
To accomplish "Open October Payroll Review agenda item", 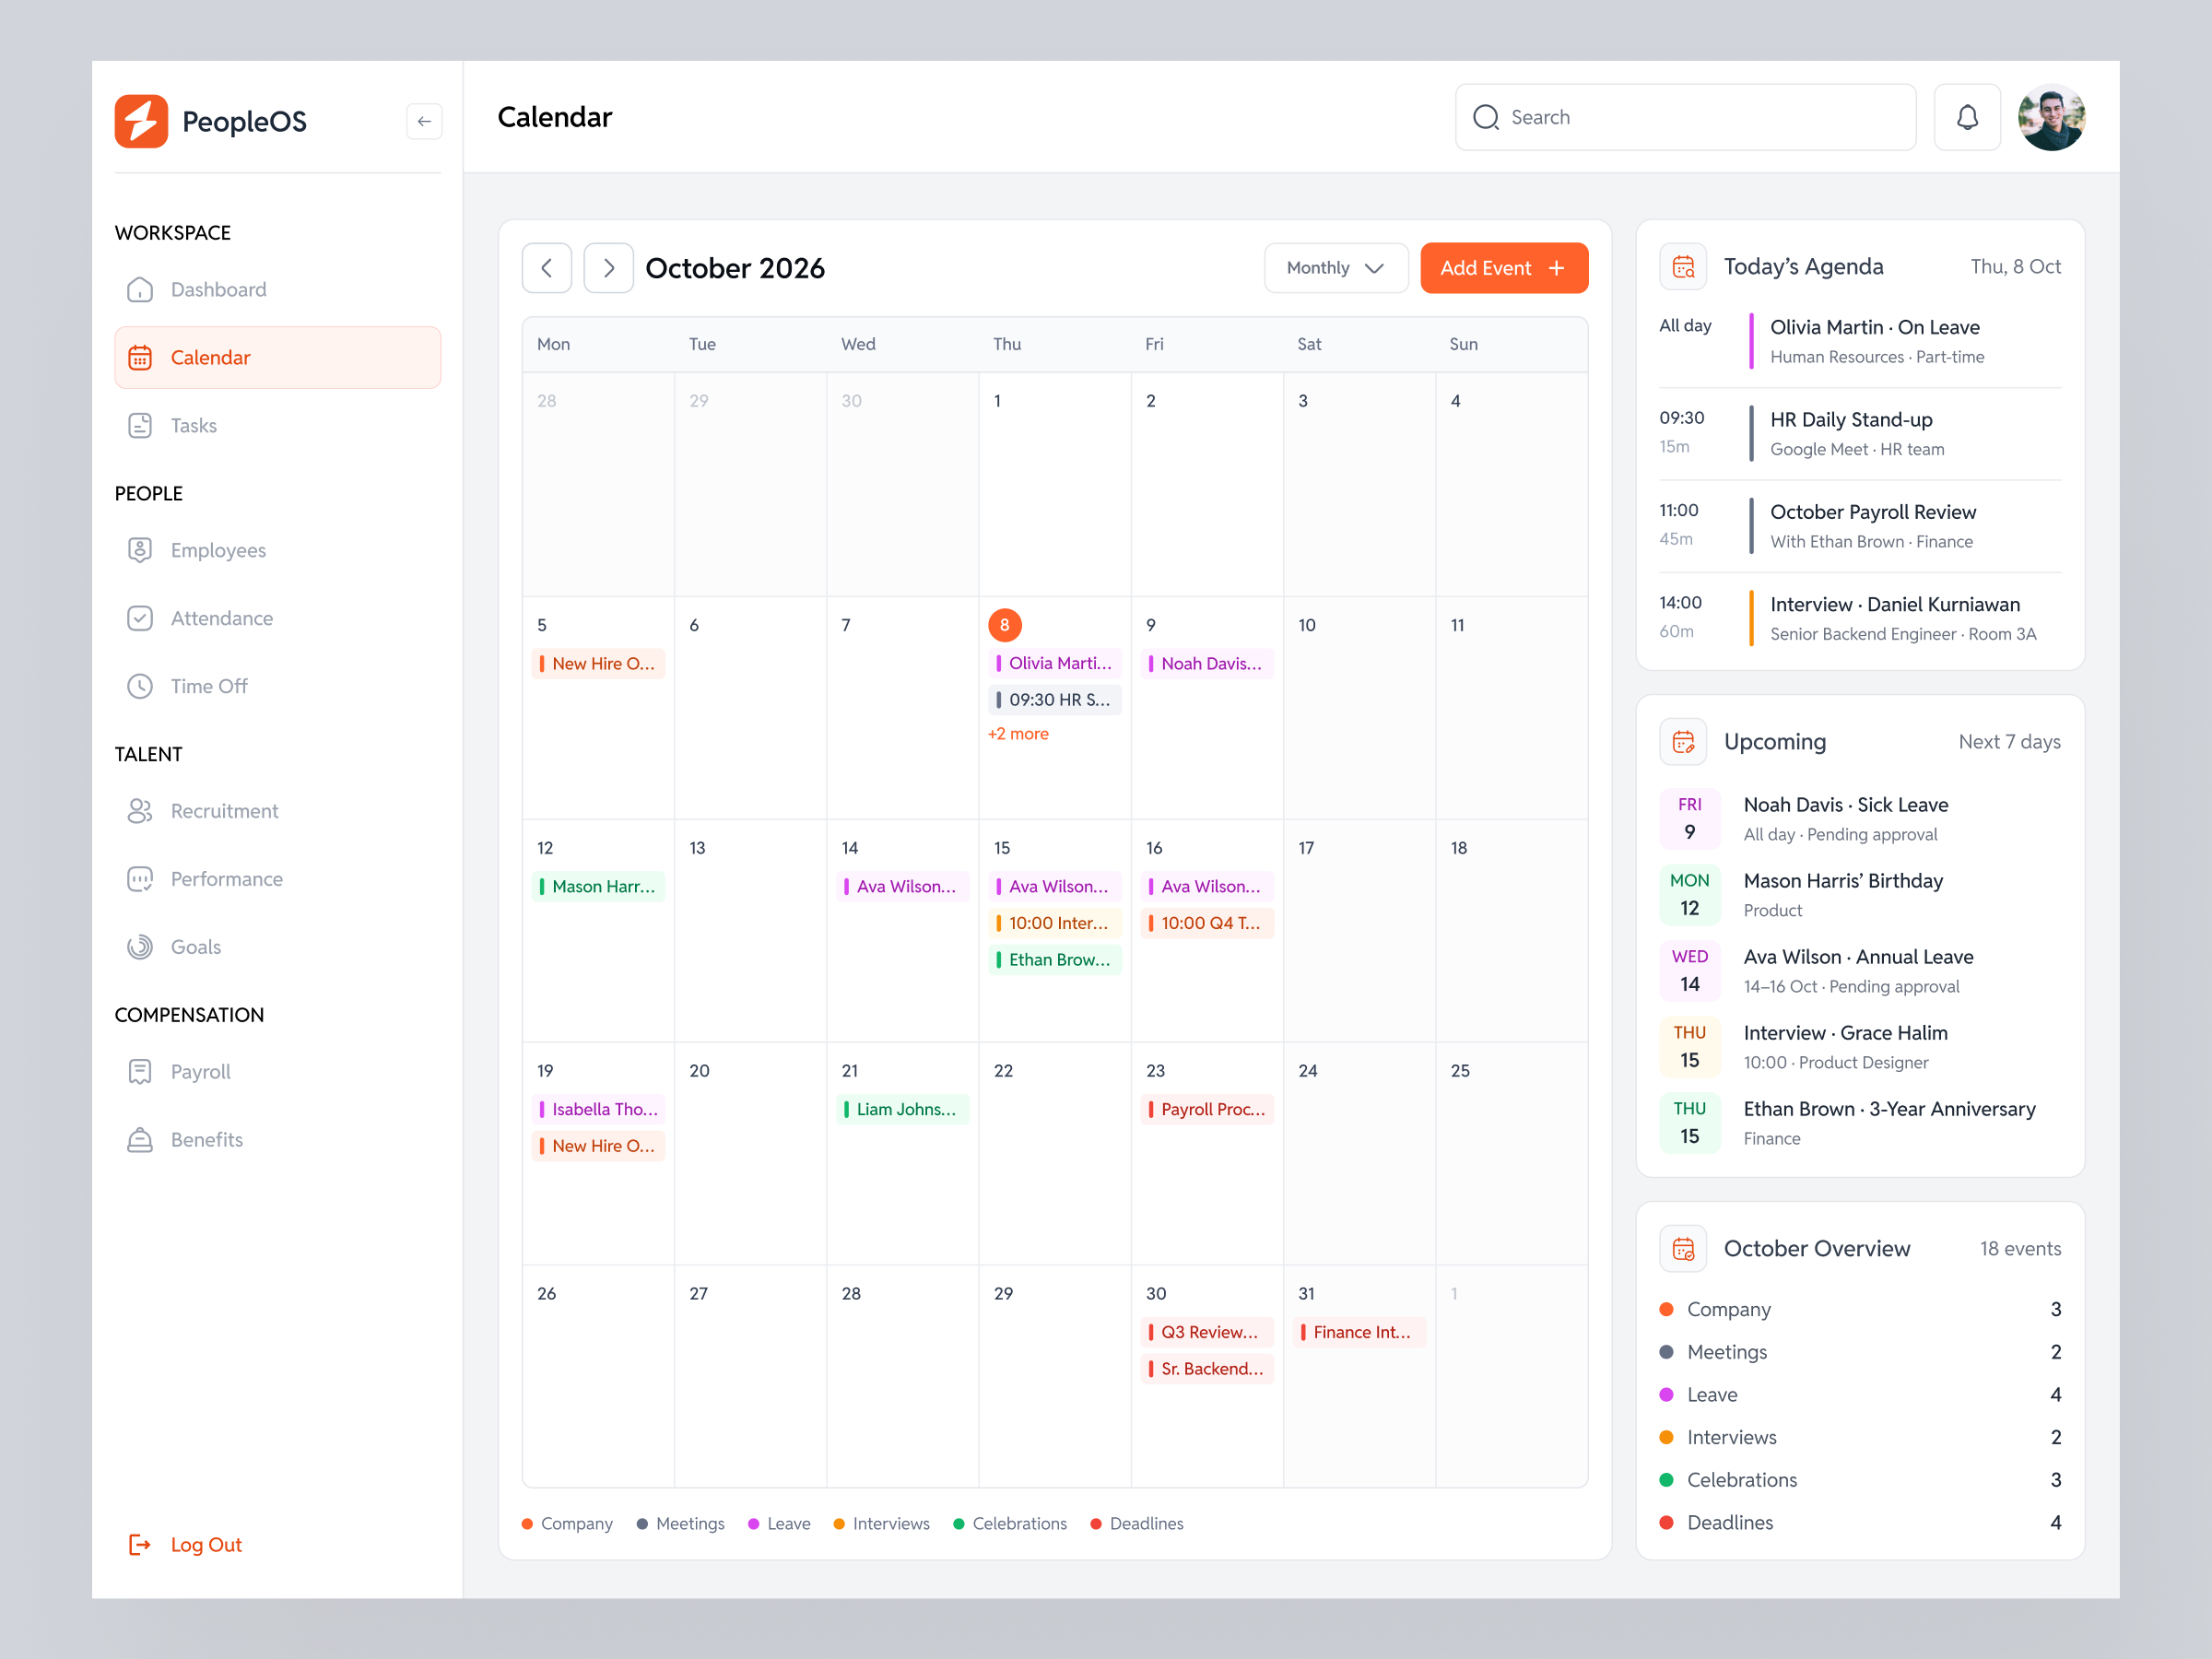I will tap(1860, 526).
